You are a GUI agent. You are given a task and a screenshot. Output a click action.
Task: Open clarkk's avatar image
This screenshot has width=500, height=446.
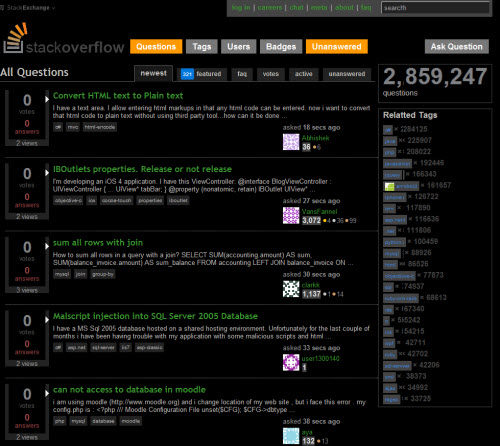(x=291, y=289)
